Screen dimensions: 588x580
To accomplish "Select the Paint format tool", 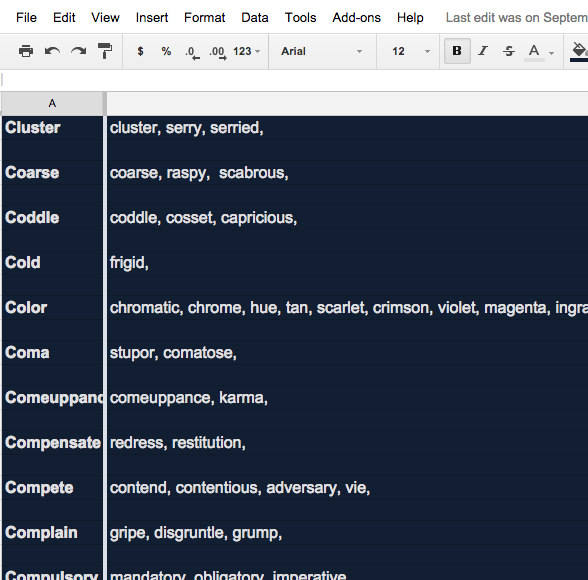I will [x=105, y=51].
